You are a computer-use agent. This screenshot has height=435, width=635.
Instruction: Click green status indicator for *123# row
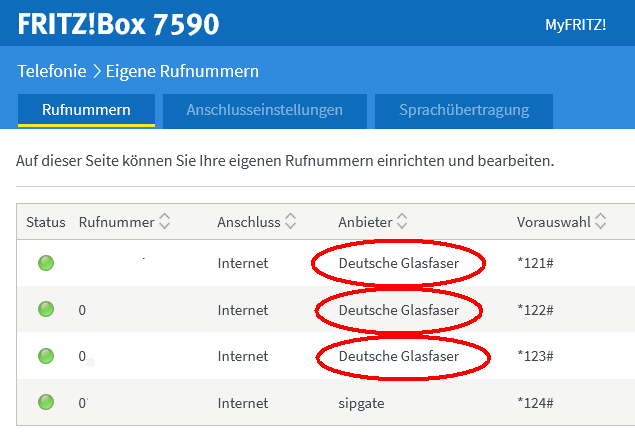pyautogui.click(x=46, y=356)
